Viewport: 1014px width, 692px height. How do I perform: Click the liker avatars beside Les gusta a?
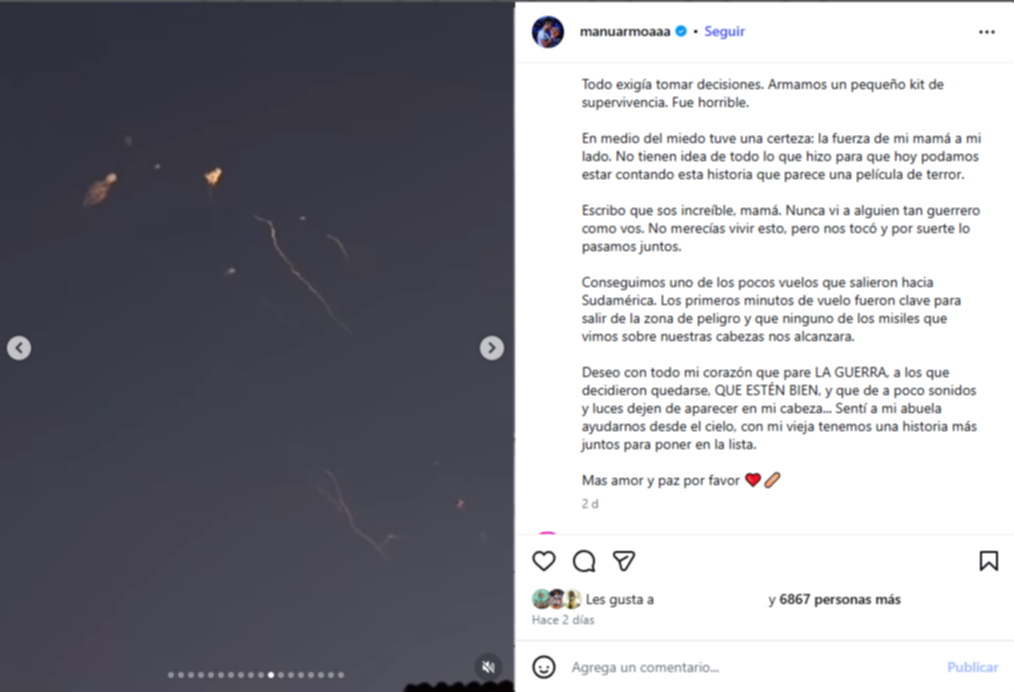click(556, 600)
